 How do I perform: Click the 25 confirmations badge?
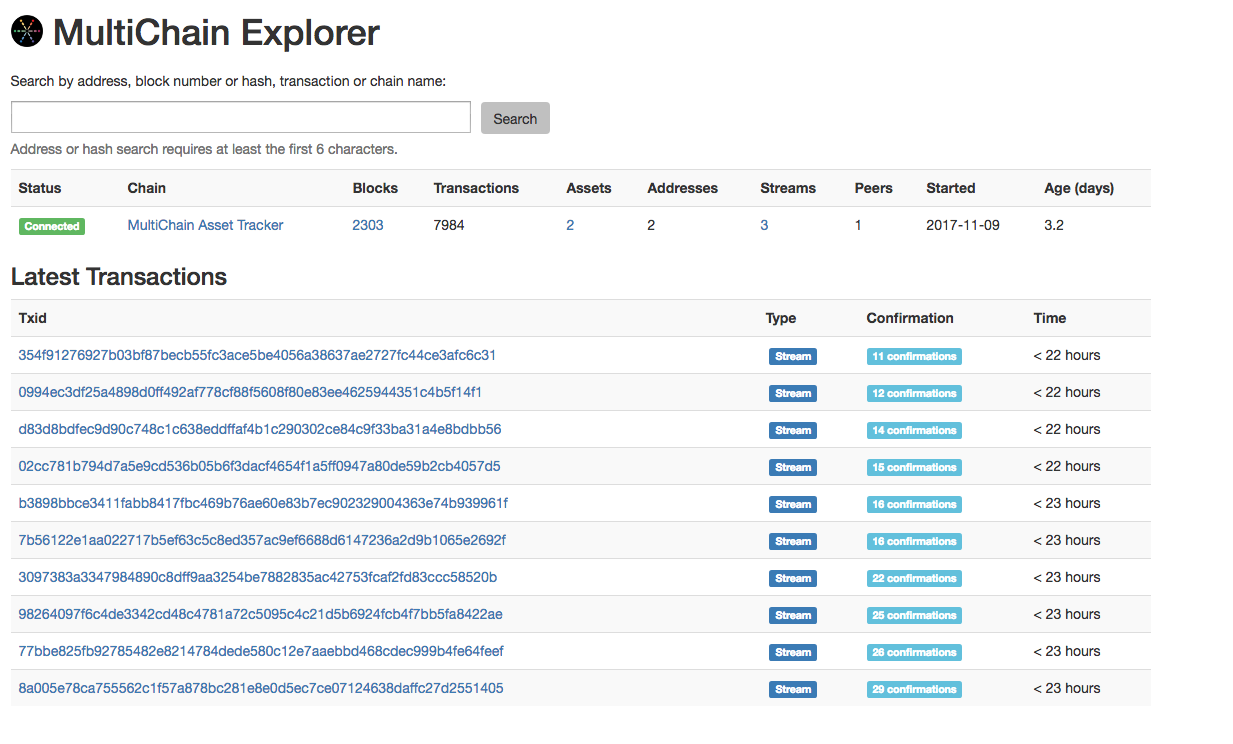pos(914,615)
